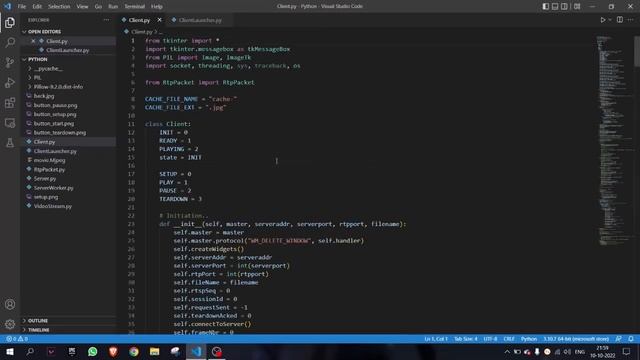Select the Python interpreter version
640x360 pixels.
pos(576,339)
